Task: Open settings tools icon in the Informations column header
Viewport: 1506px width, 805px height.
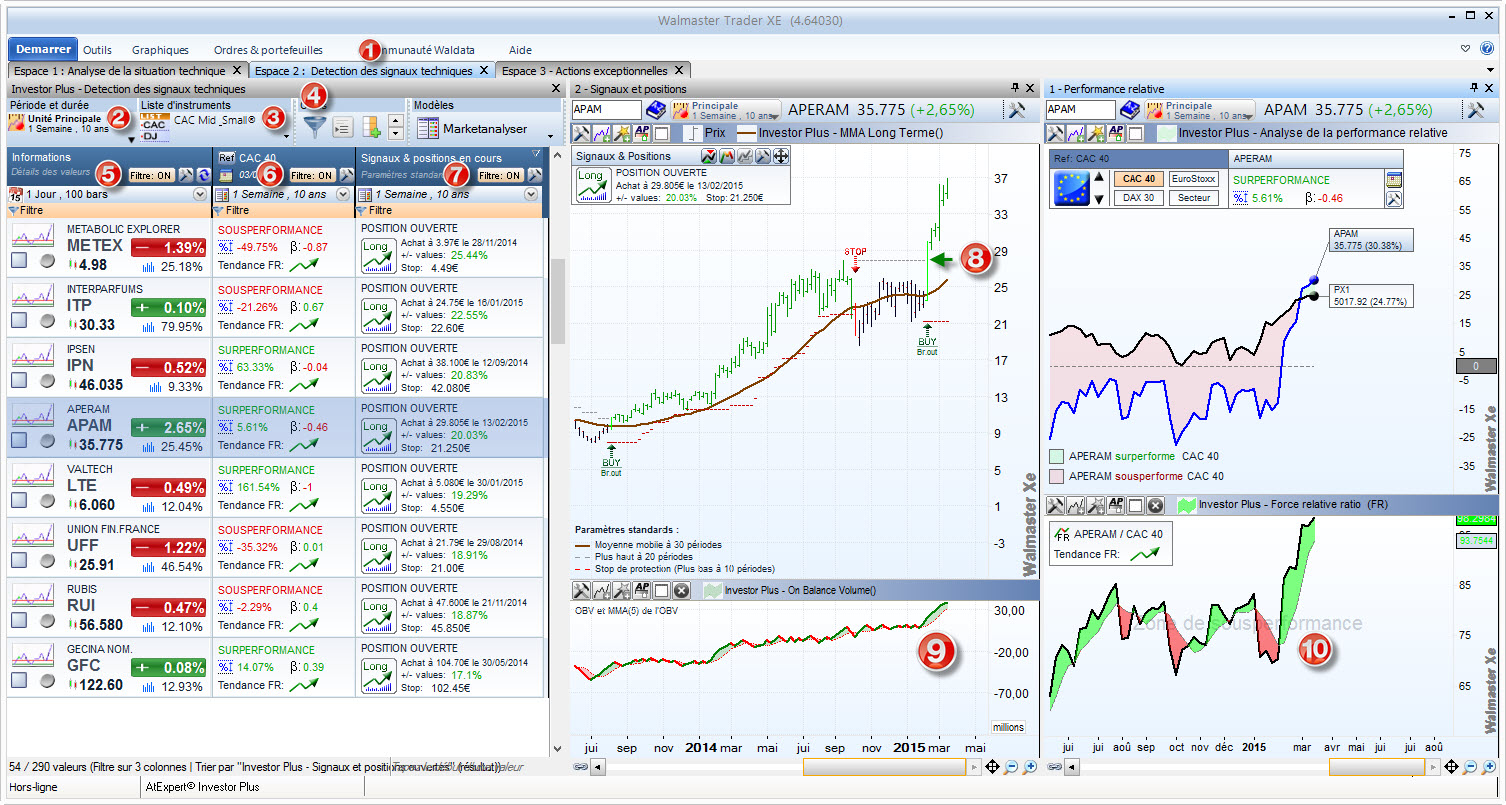Action: (186, 175)
